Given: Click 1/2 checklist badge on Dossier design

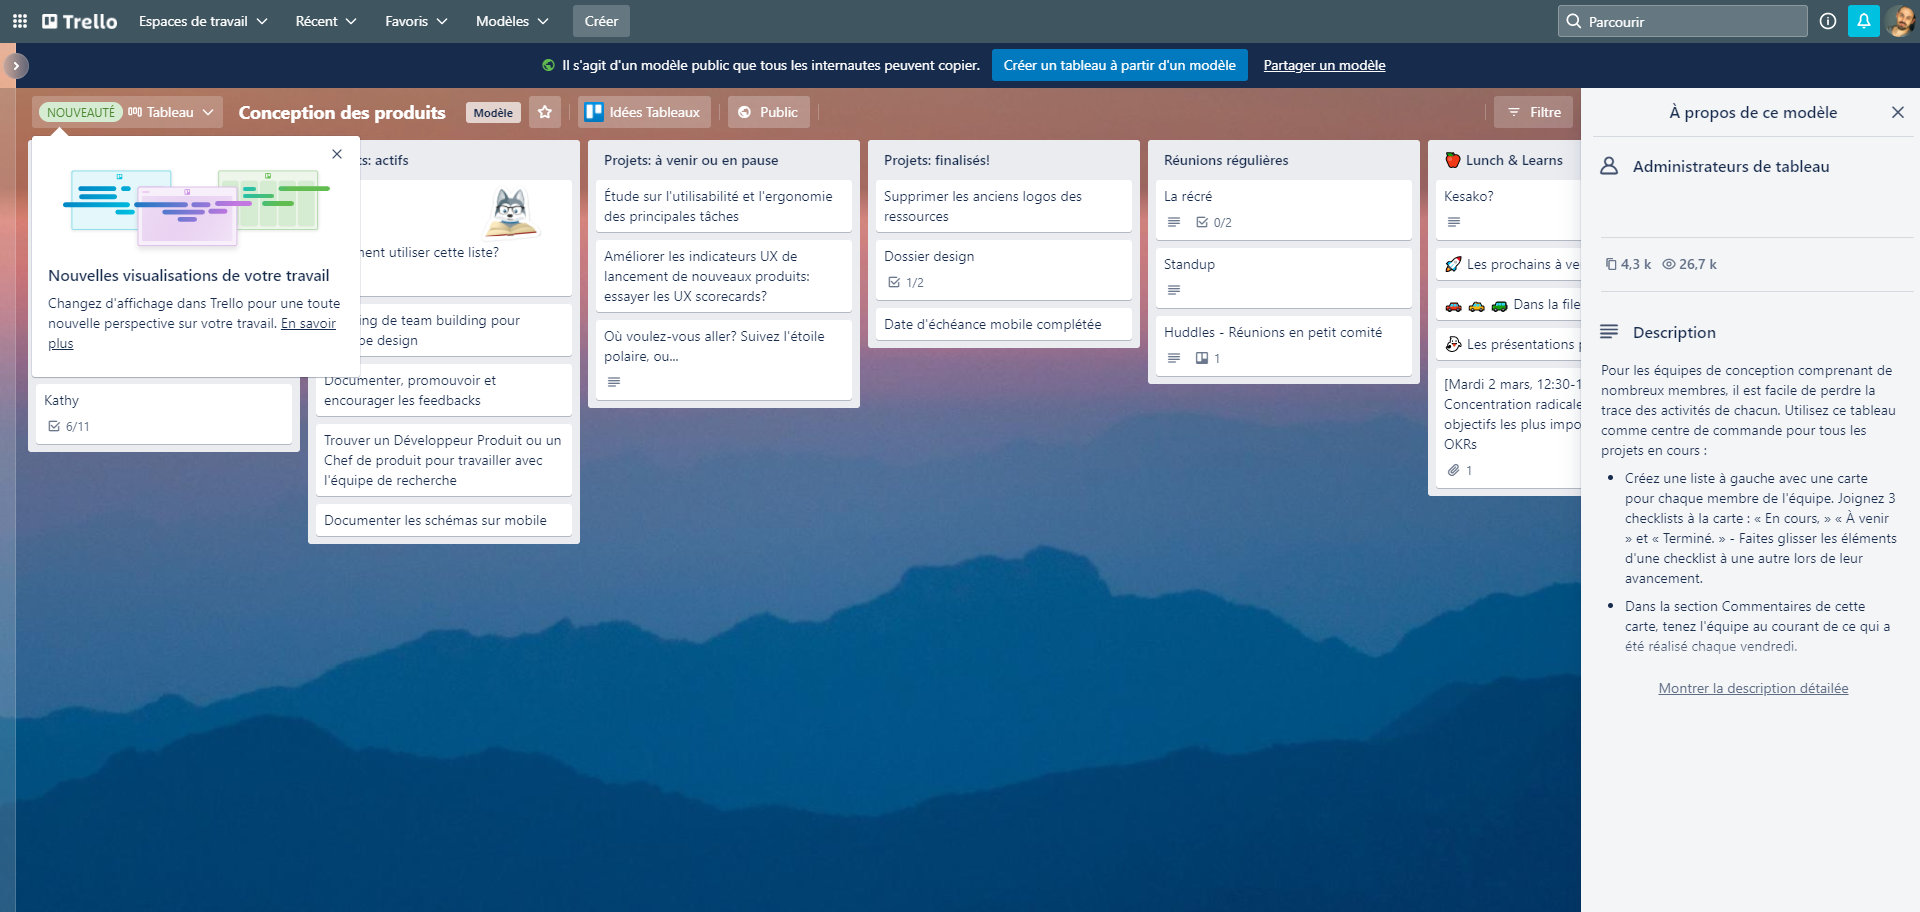Looking at the screenshot, I should point(906,282).
